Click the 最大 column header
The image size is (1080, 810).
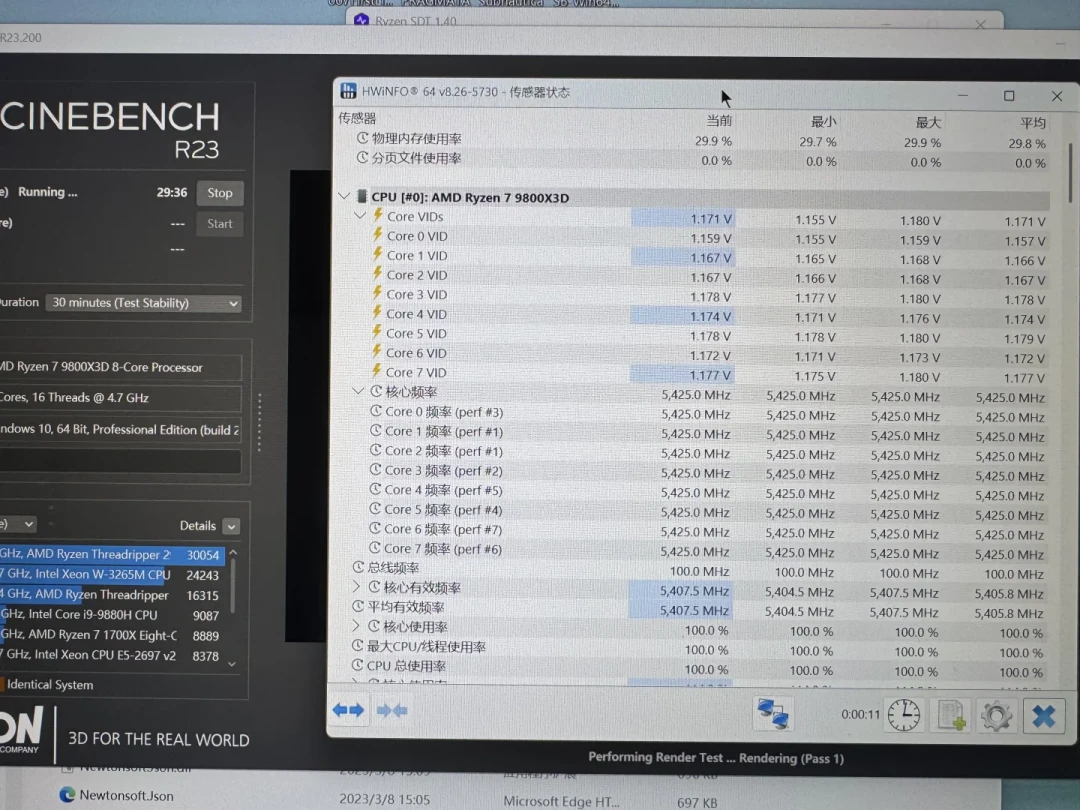[x=928, y=123]
